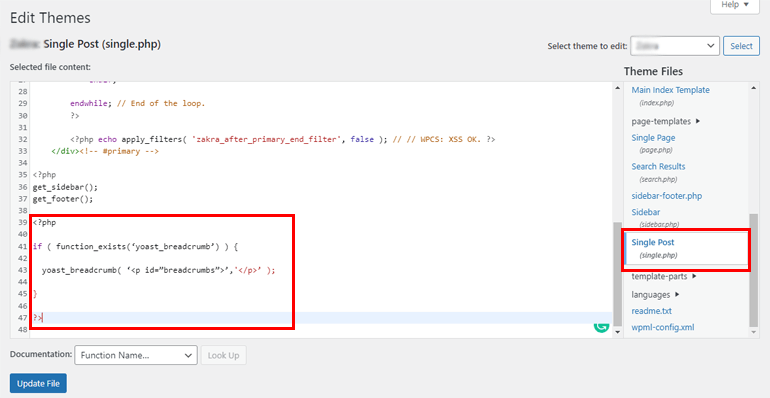The width and height of the screenshot is (770, 398).
Task: Click line 37 get_footer() code
Action: coord(63,199)
